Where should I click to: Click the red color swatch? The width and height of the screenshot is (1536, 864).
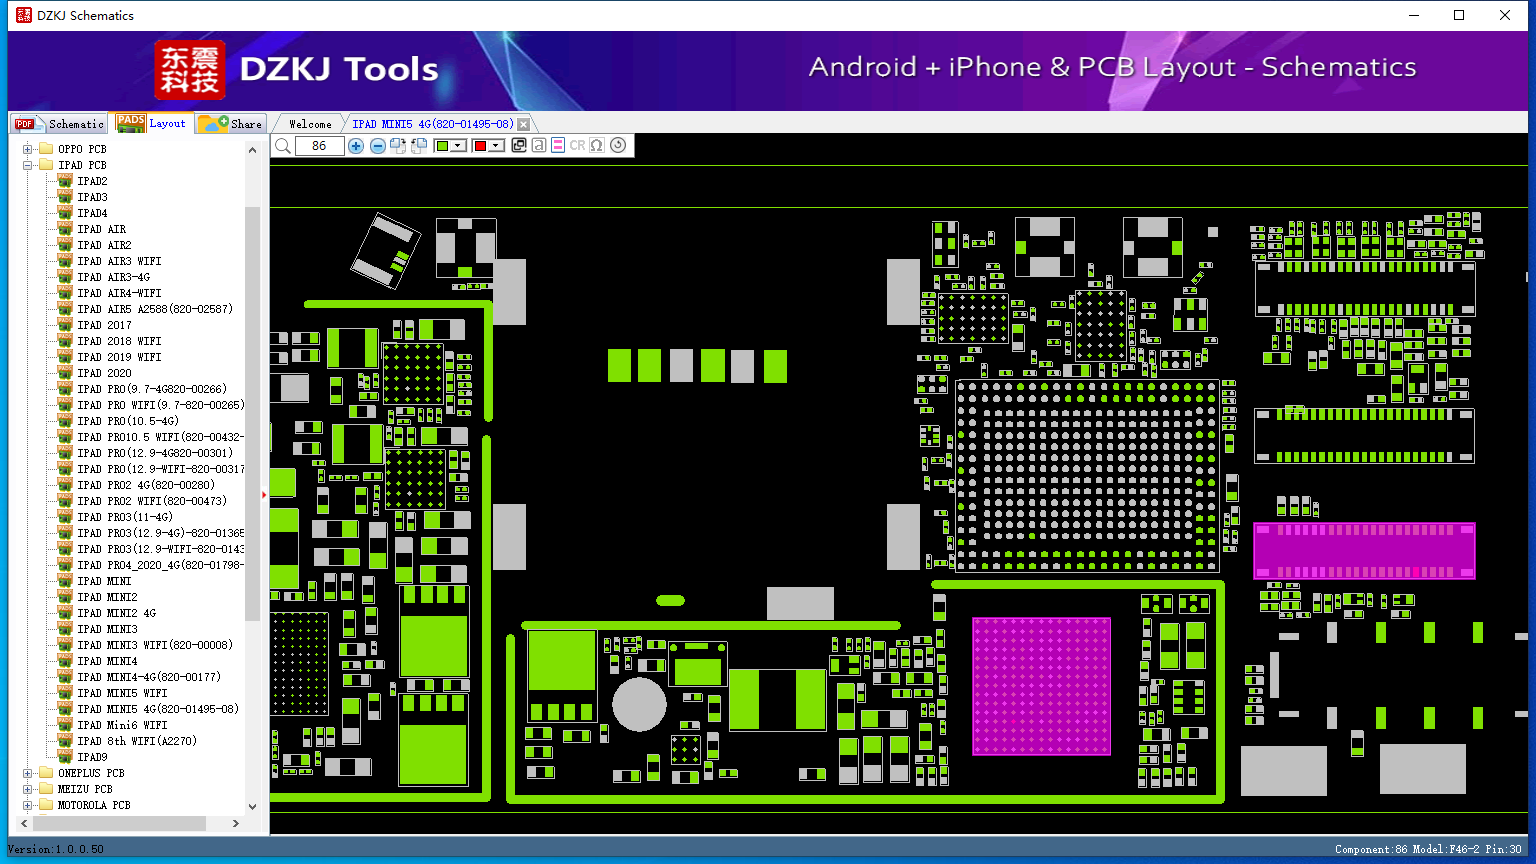pyautogui.click(x=480, y=146)
